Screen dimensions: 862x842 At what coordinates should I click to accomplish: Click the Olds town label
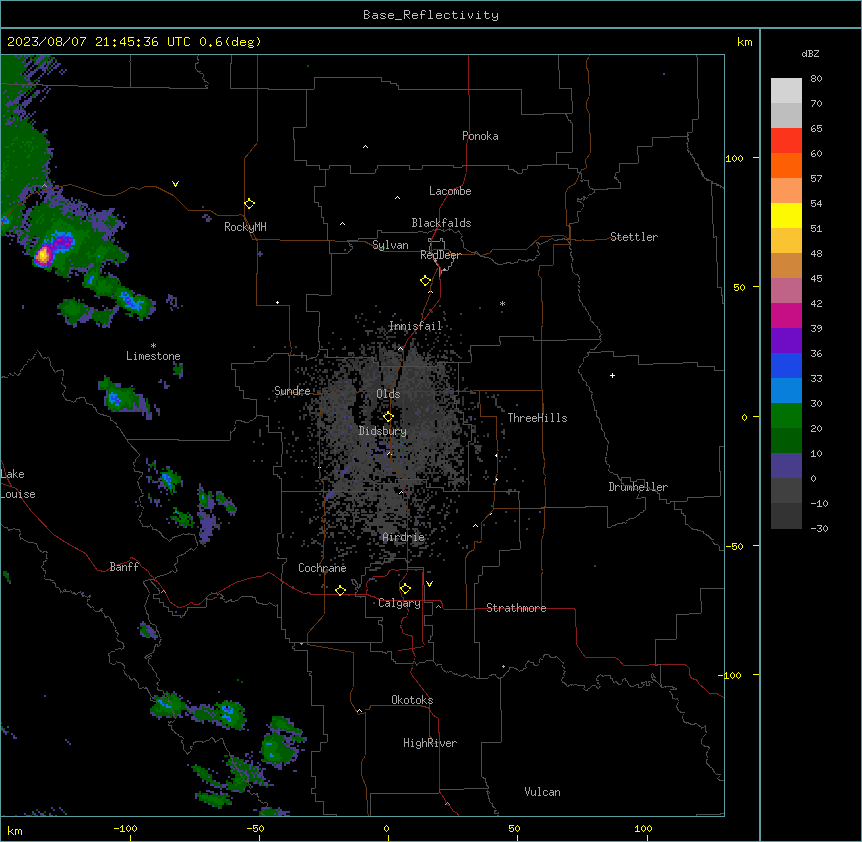click(x=388, y=394)
